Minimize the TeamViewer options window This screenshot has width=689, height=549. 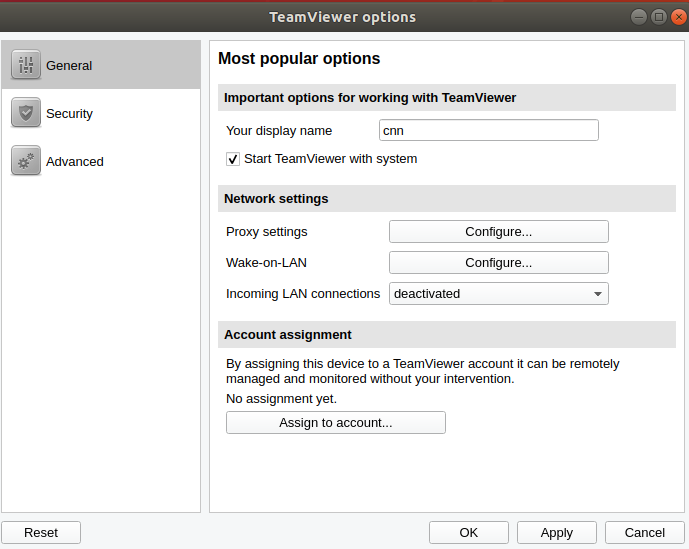click(x=638, y=17)
